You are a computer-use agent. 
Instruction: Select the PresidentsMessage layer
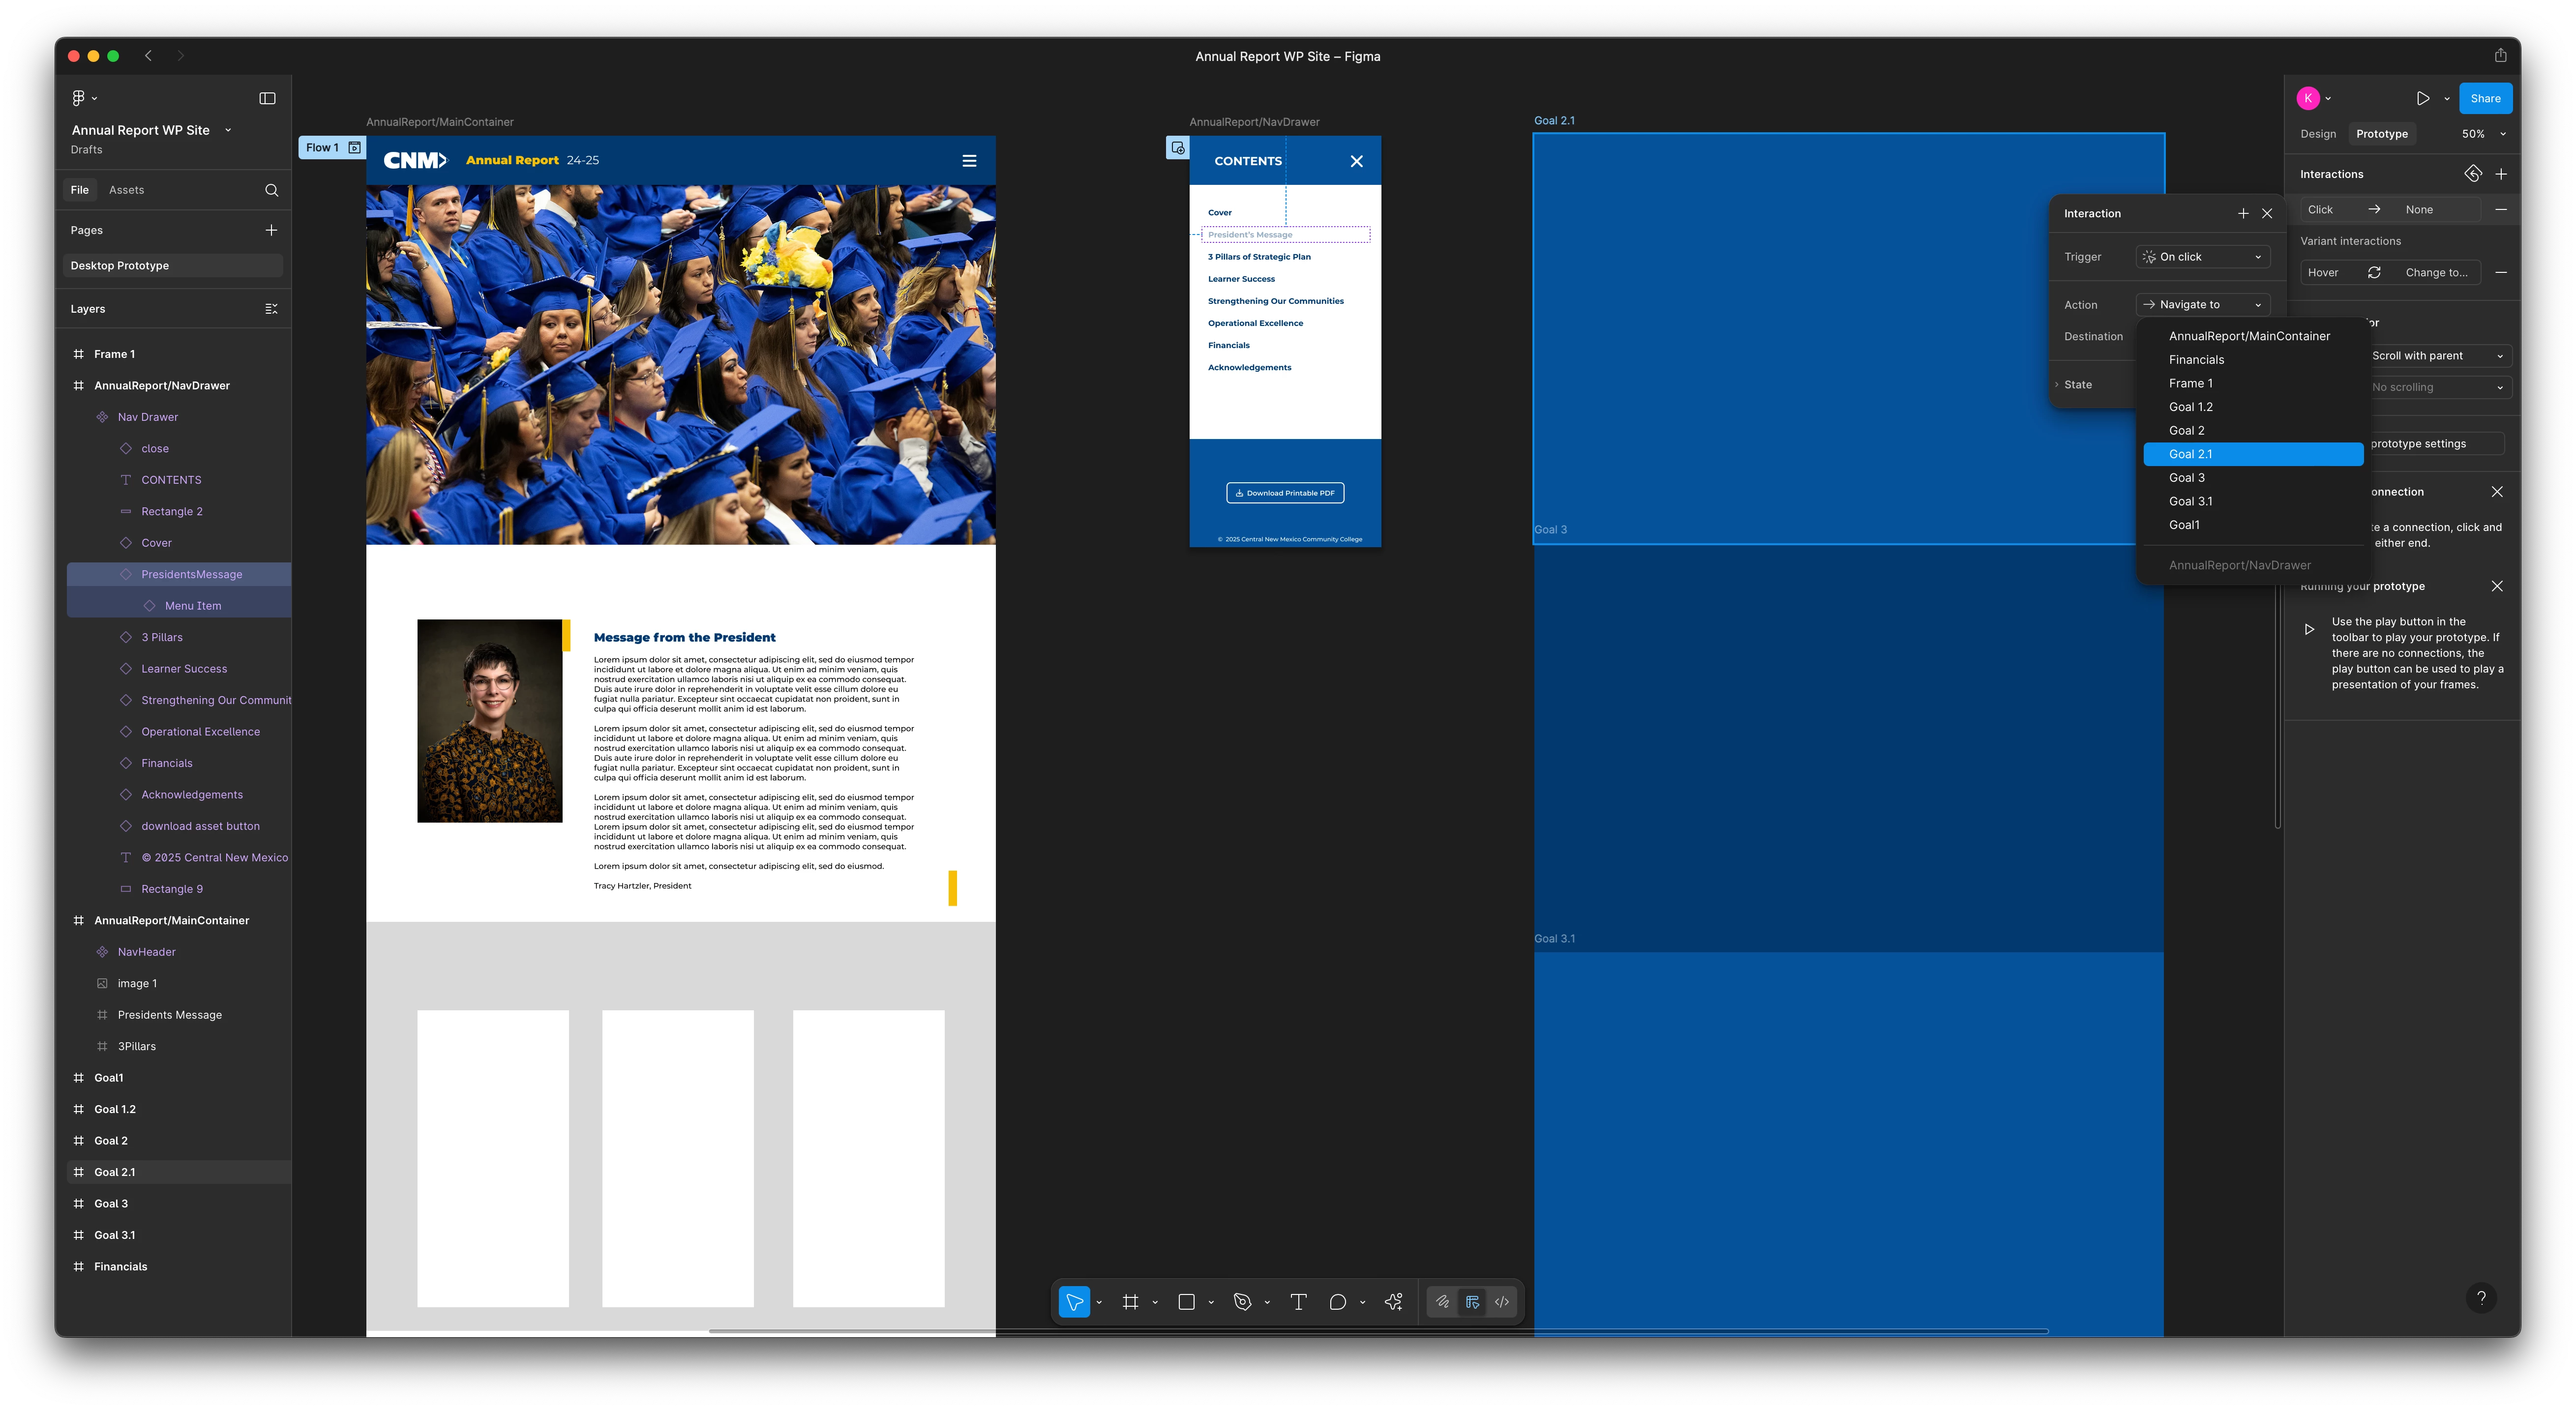(x=178, y=575)
